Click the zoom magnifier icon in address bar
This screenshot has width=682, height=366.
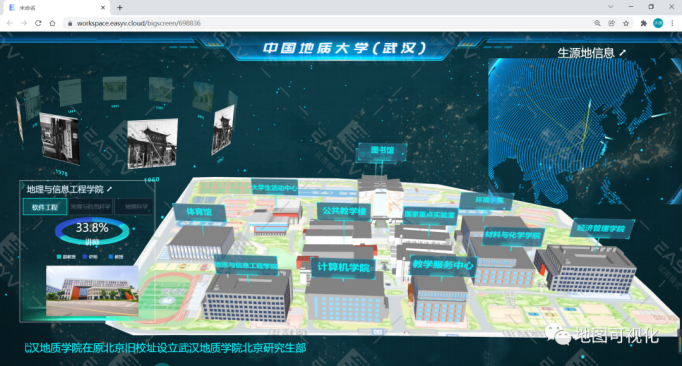[598, 23]
